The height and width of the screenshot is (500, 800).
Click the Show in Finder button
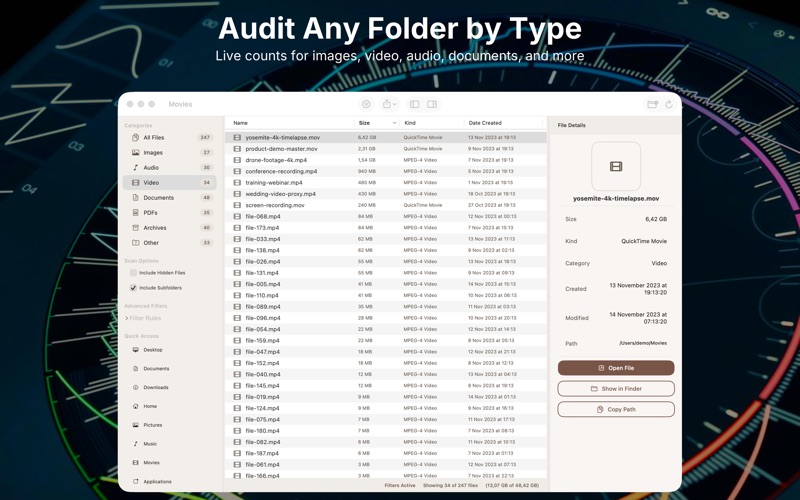(x=616, y=389)
